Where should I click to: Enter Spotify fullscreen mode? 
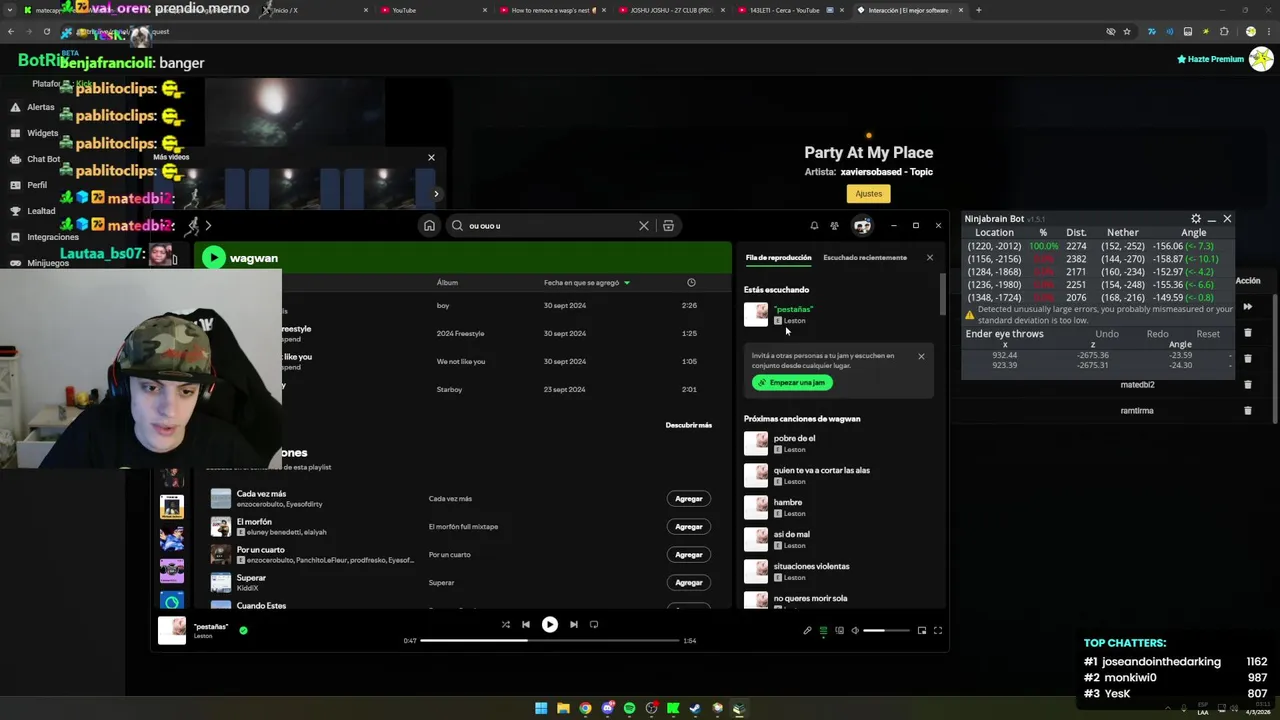pyautogui.click(x=938, y=631)
